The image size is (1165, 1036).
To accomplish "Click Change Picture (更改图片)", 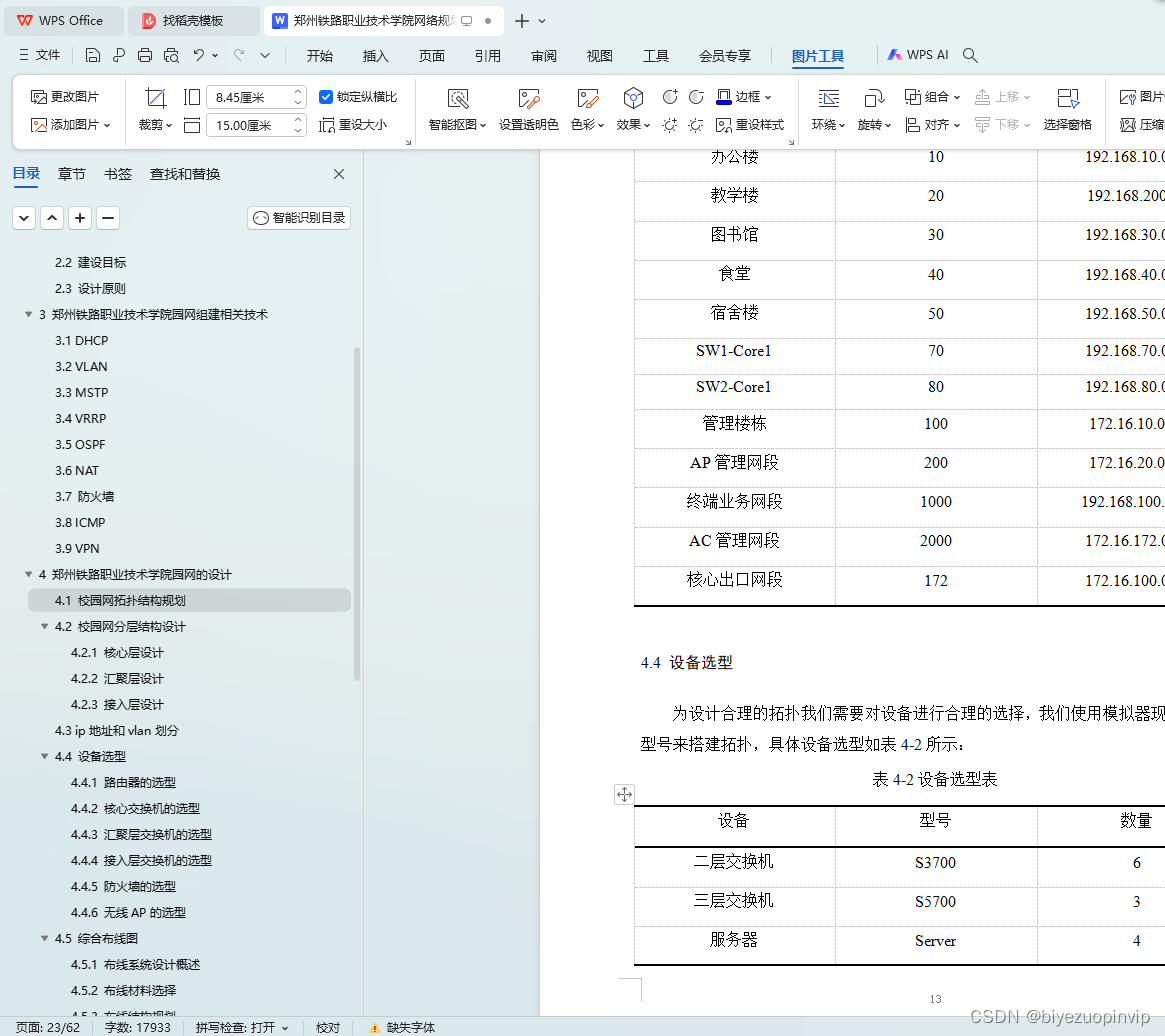I will click(x=65, y=97).
